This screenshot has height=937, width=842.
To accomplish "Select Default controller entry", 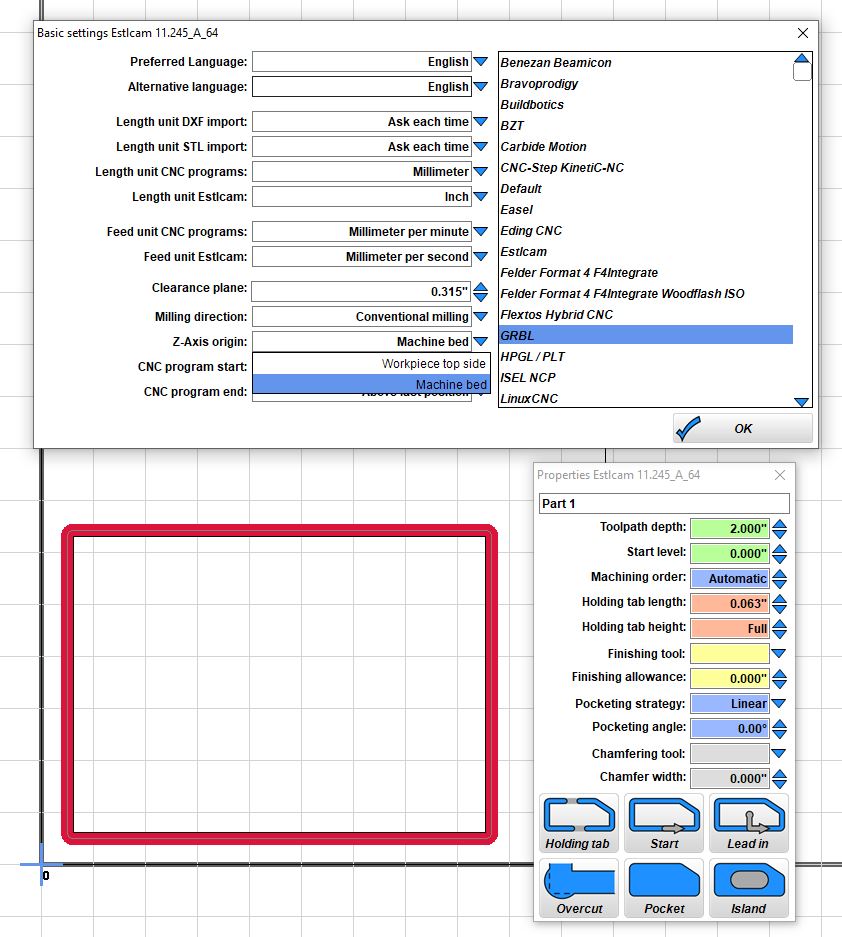I will 646,189.
